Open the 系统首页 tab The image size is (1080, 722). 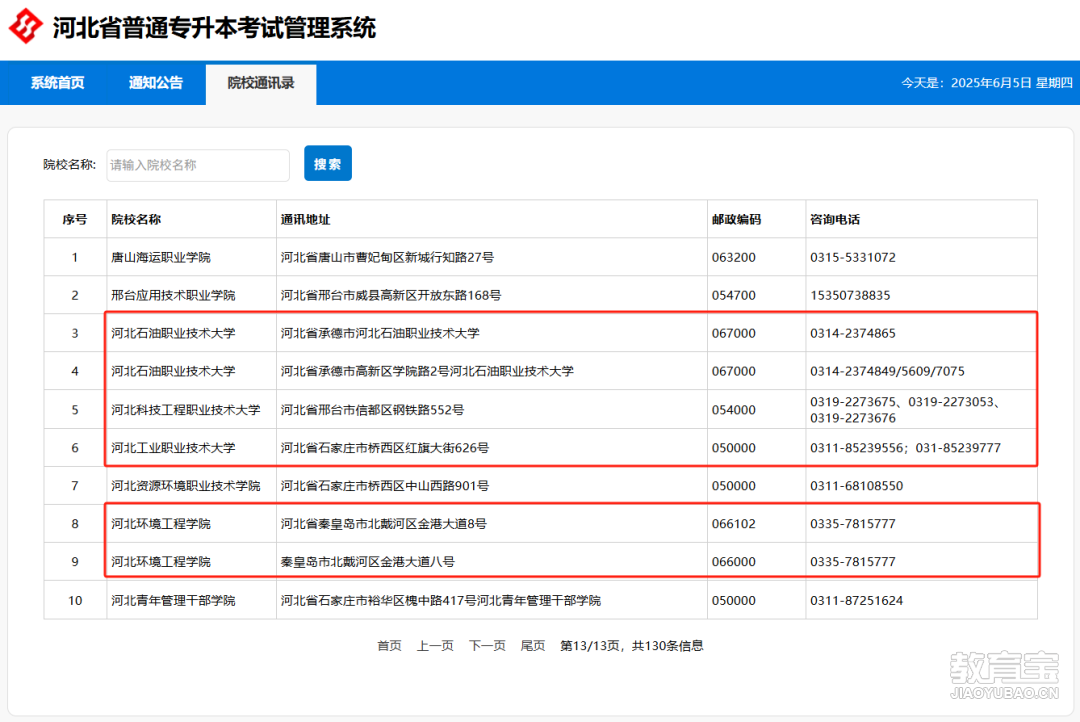(x=57, y=83)
